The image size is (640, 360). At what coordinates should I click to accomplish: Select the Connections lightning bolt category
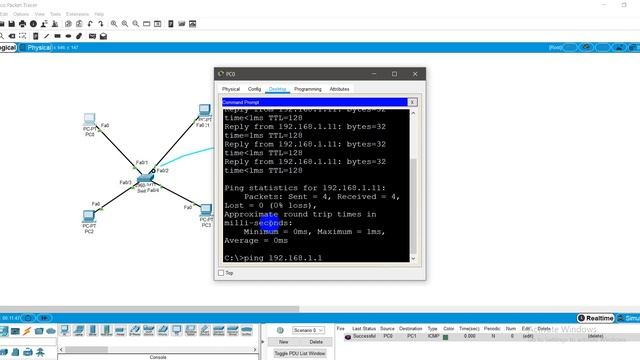point(27,331)
